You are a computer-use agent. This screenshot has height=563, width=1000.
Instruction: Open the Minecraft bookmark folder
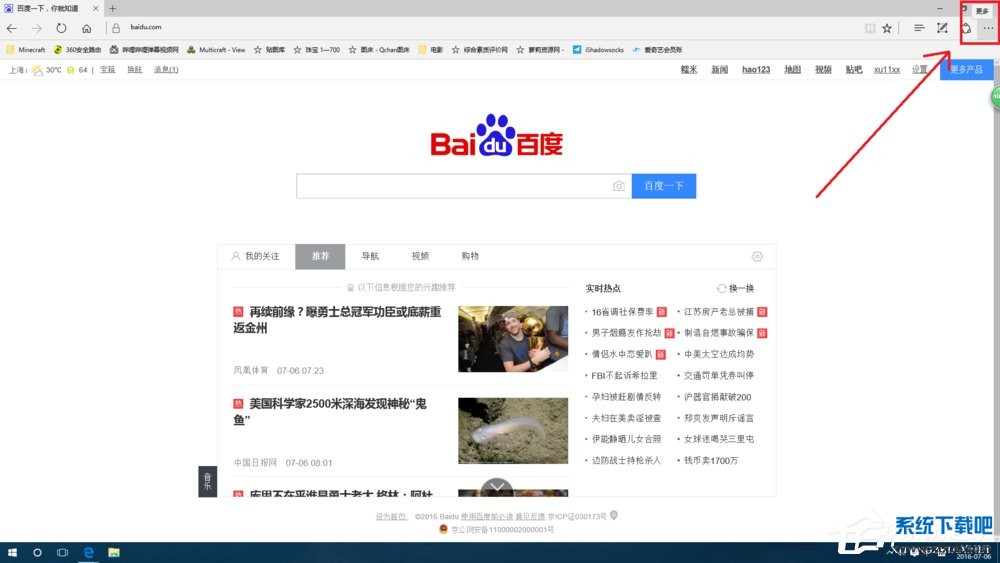[x=26, y=50]
